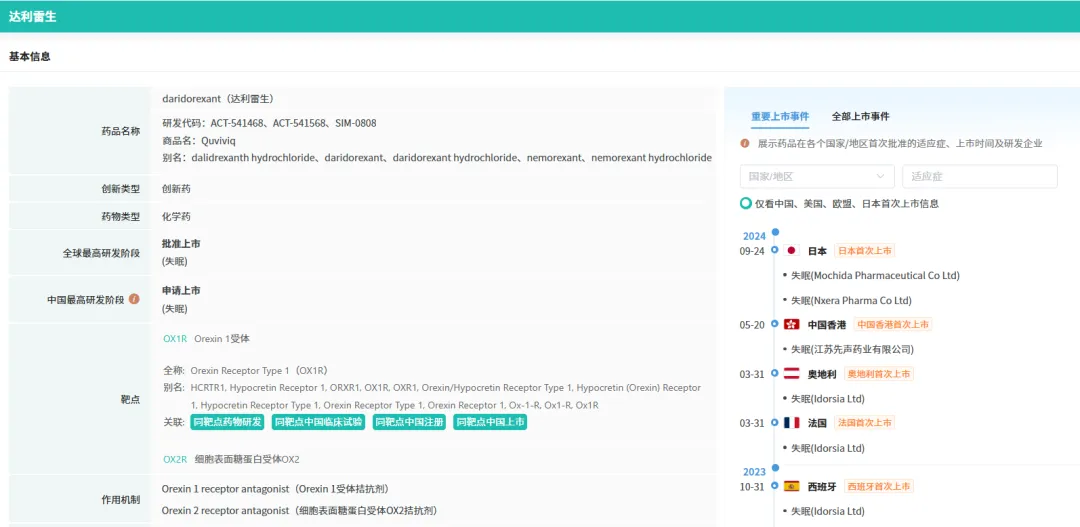Click the 日本首次上市 orange tag
Screen dimensions: 1080x527
[864, 251]
